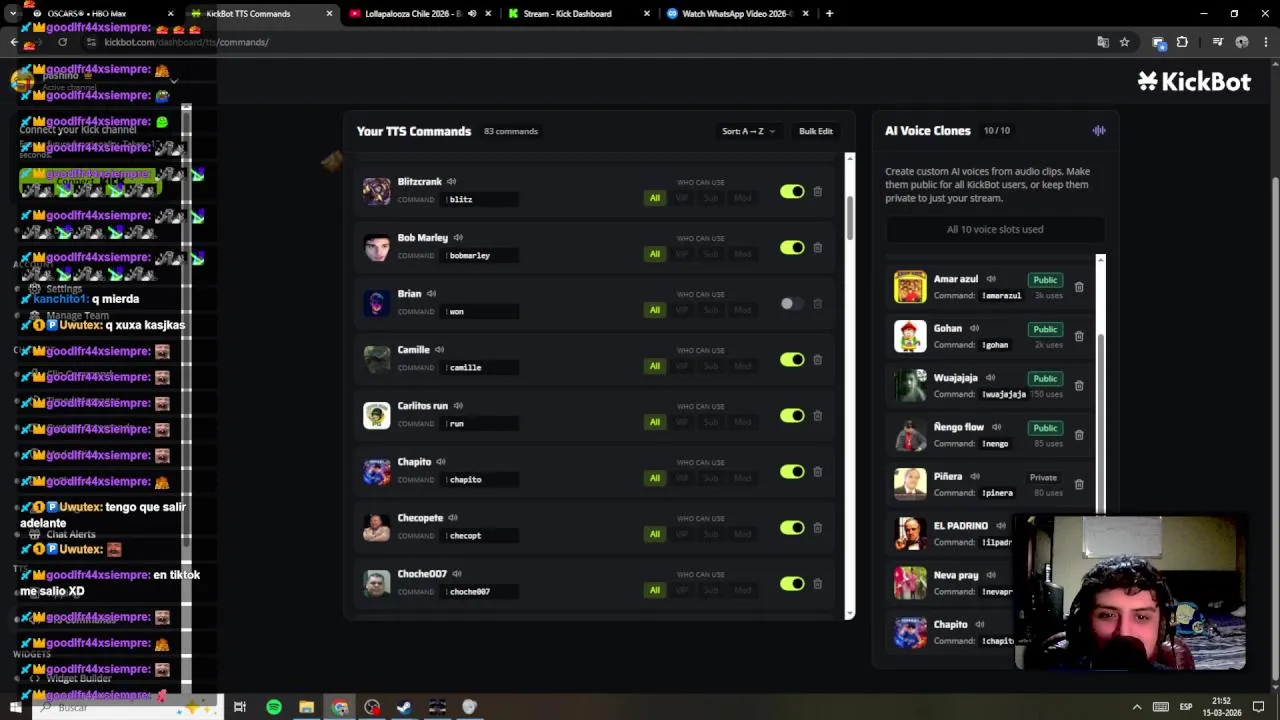
Task: Delete the Wuajajaja voice clone
Action: pyautogui.click(x=1079, y=385)
